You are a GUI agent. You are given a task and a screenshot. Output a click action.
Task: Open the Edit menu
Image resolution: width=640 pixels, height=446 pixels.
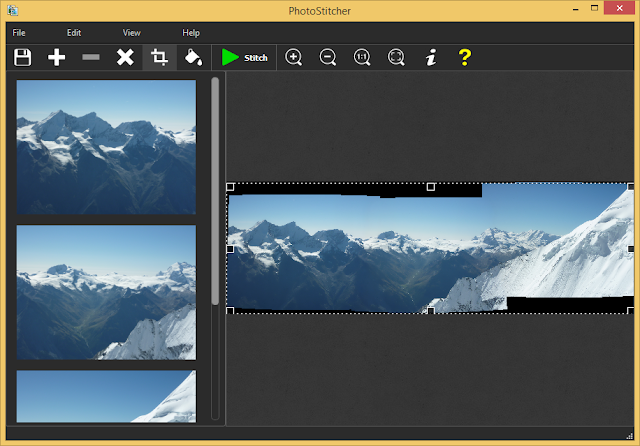[x=74, y=33]
